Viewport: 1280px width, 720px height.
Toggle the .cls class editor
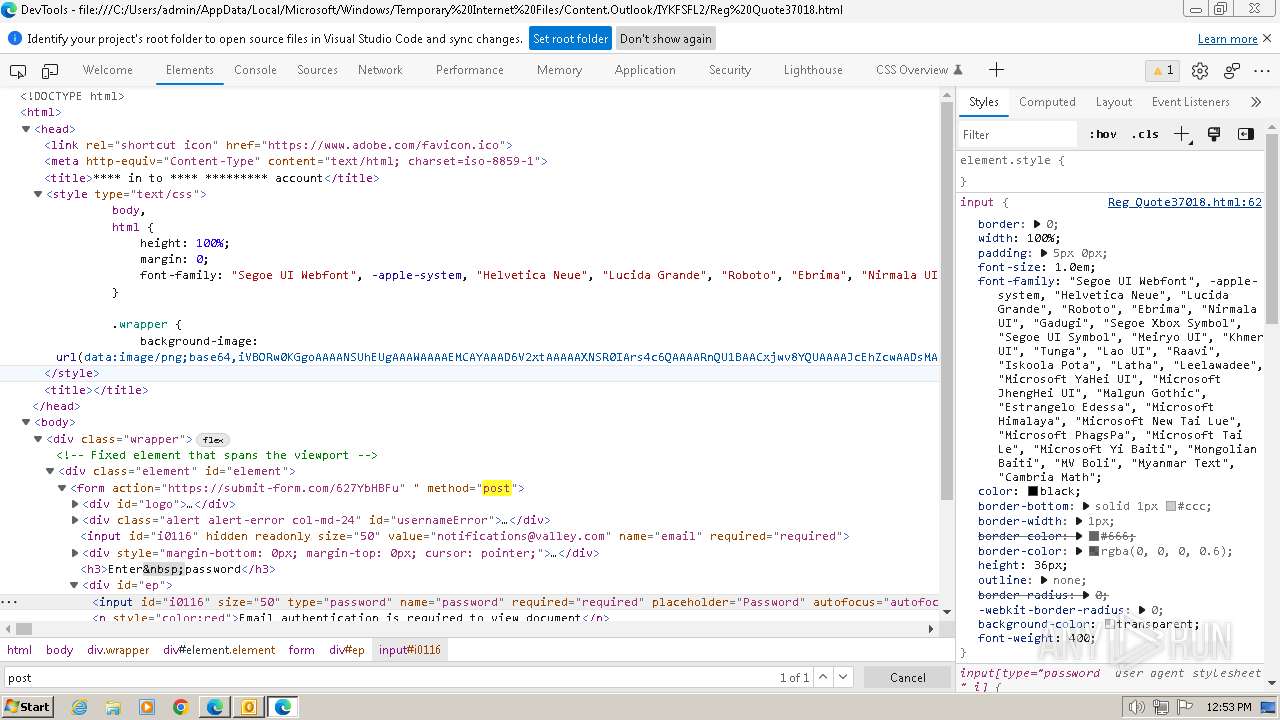[1145, 134]
